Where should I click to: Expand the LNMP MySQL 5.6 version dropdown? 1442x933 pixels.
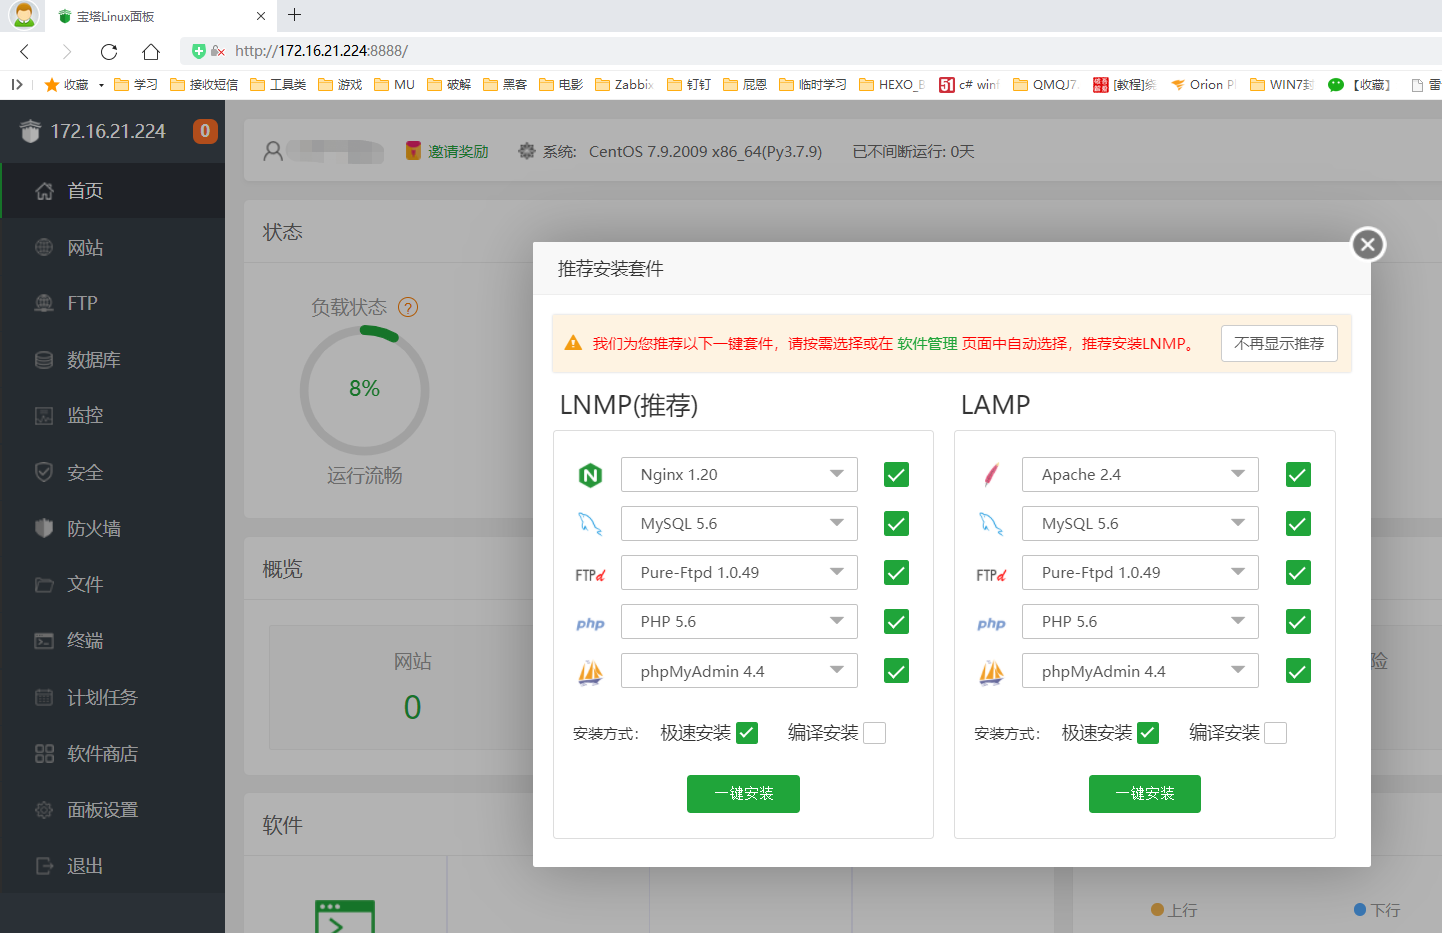(x=739, y=524)
